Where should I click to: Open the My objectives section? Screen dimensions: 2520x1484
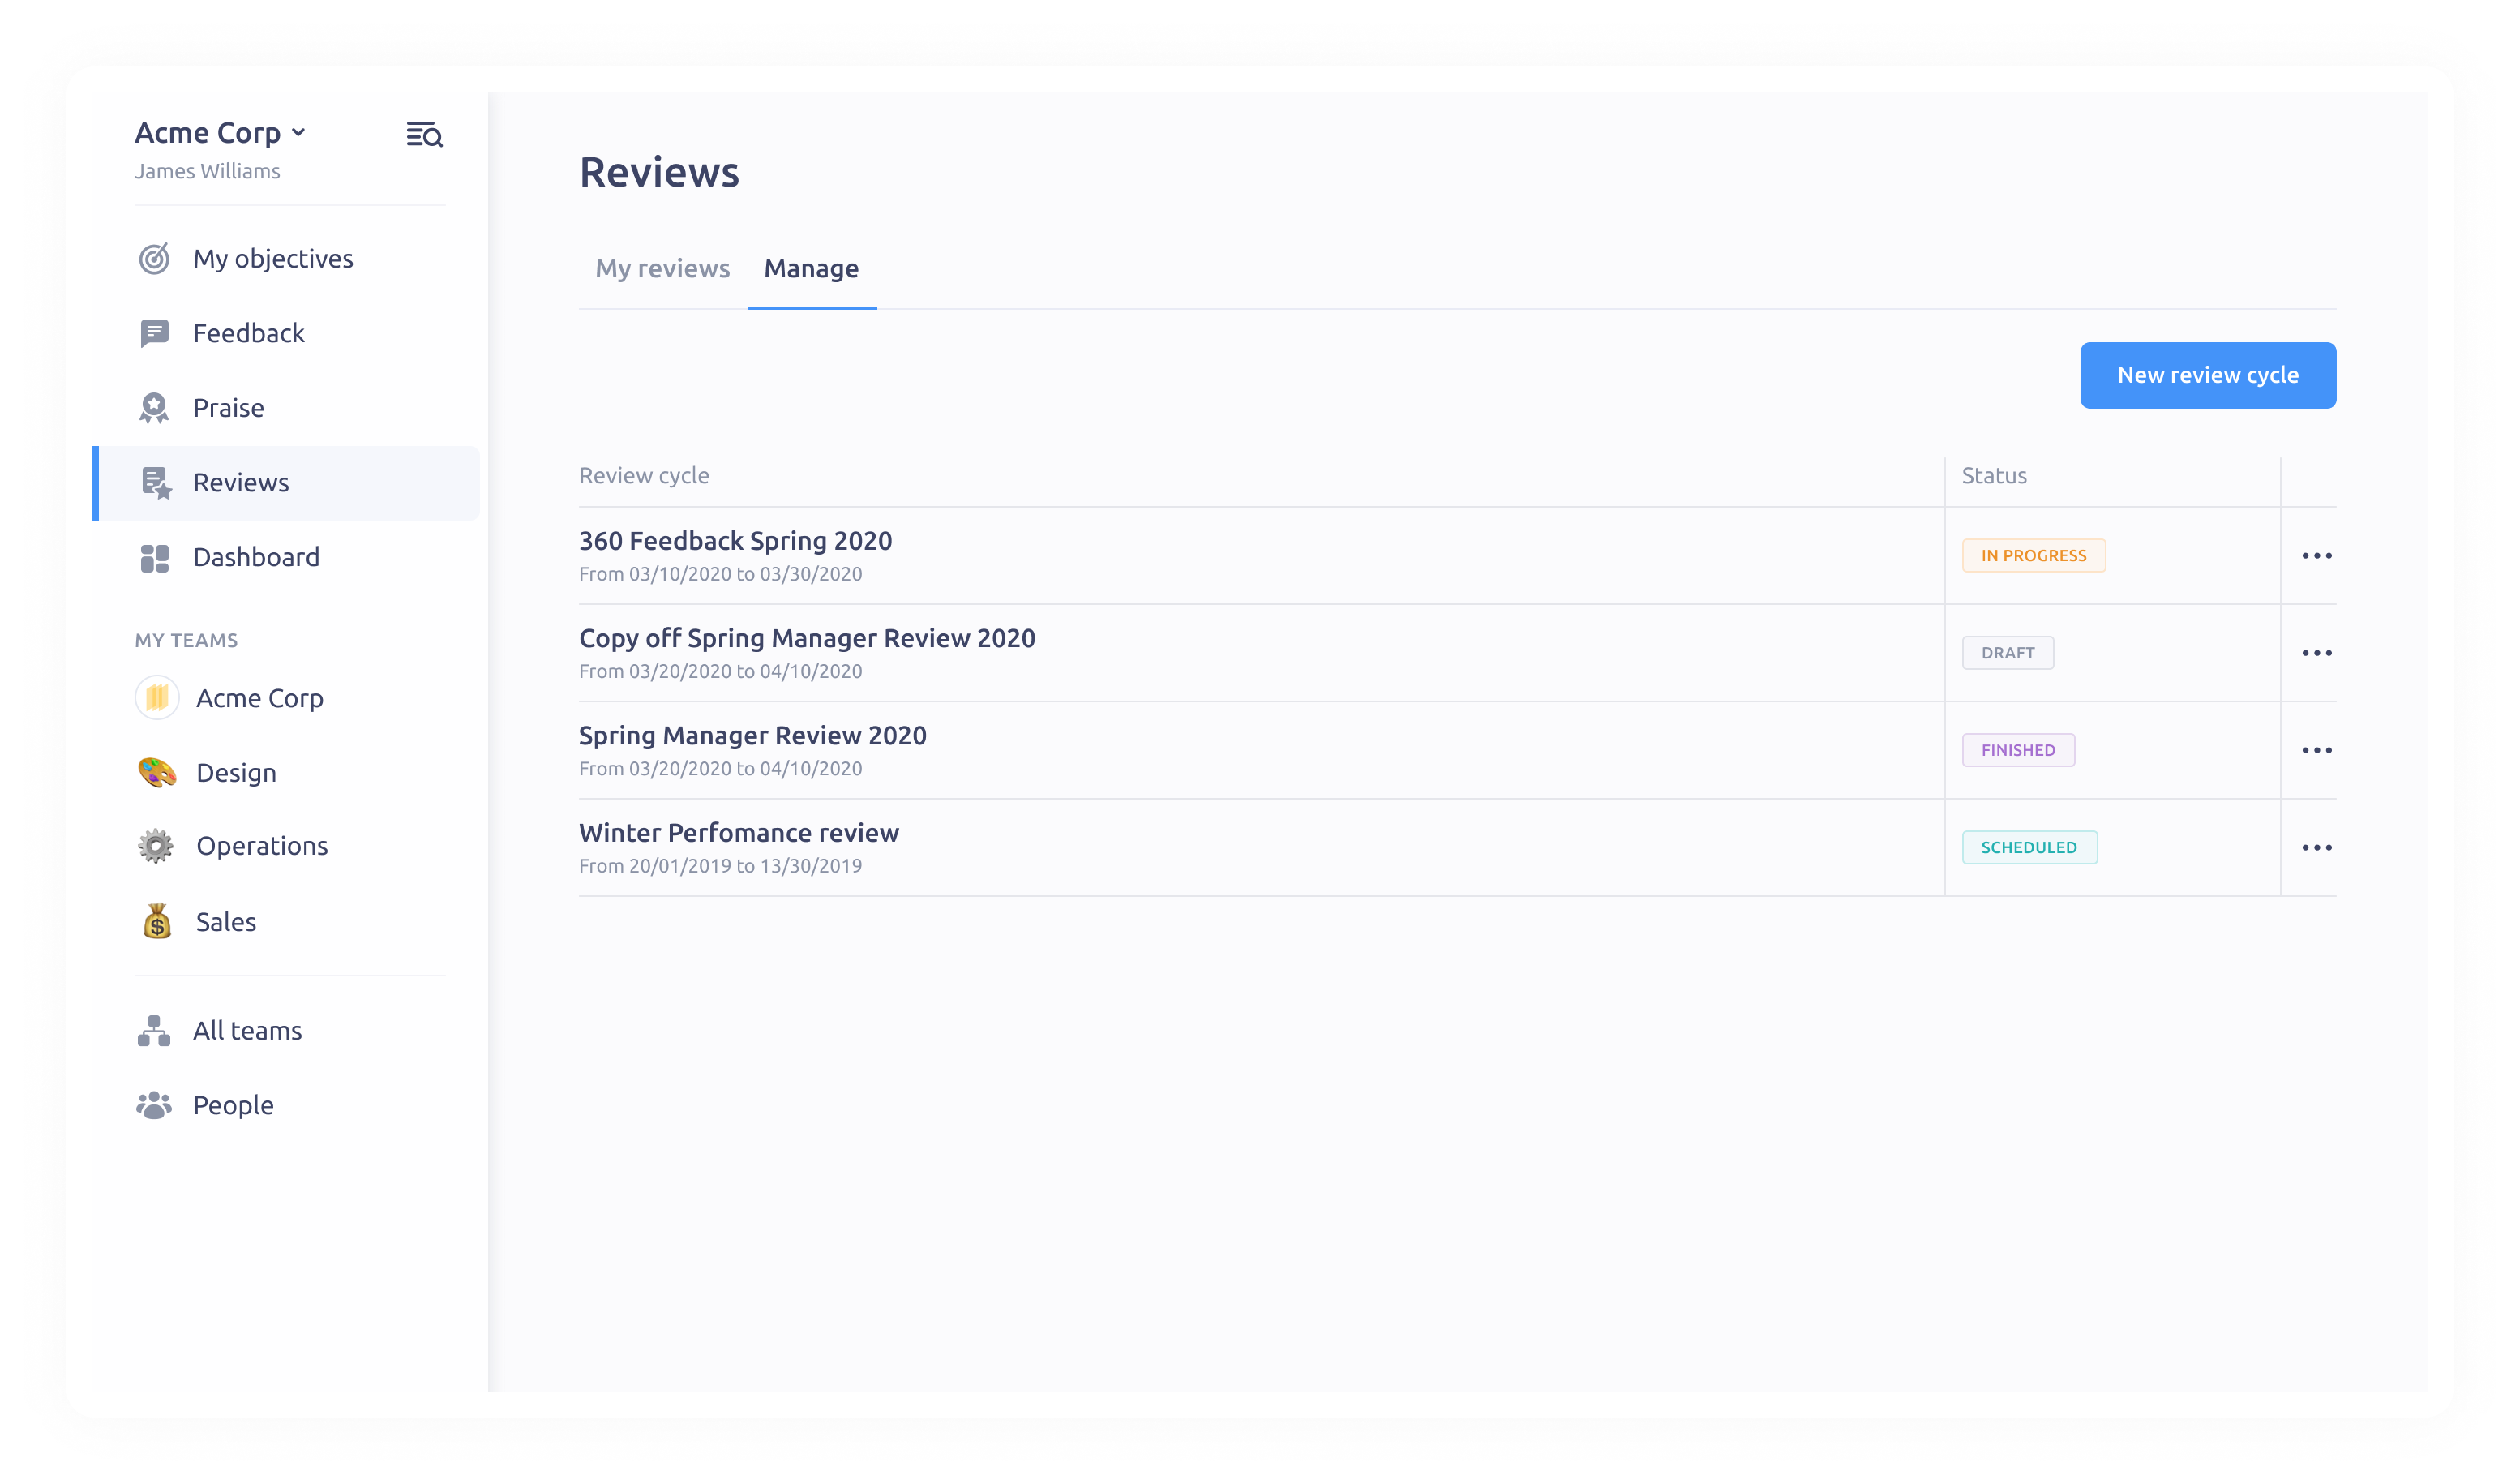tap(272, 258)
